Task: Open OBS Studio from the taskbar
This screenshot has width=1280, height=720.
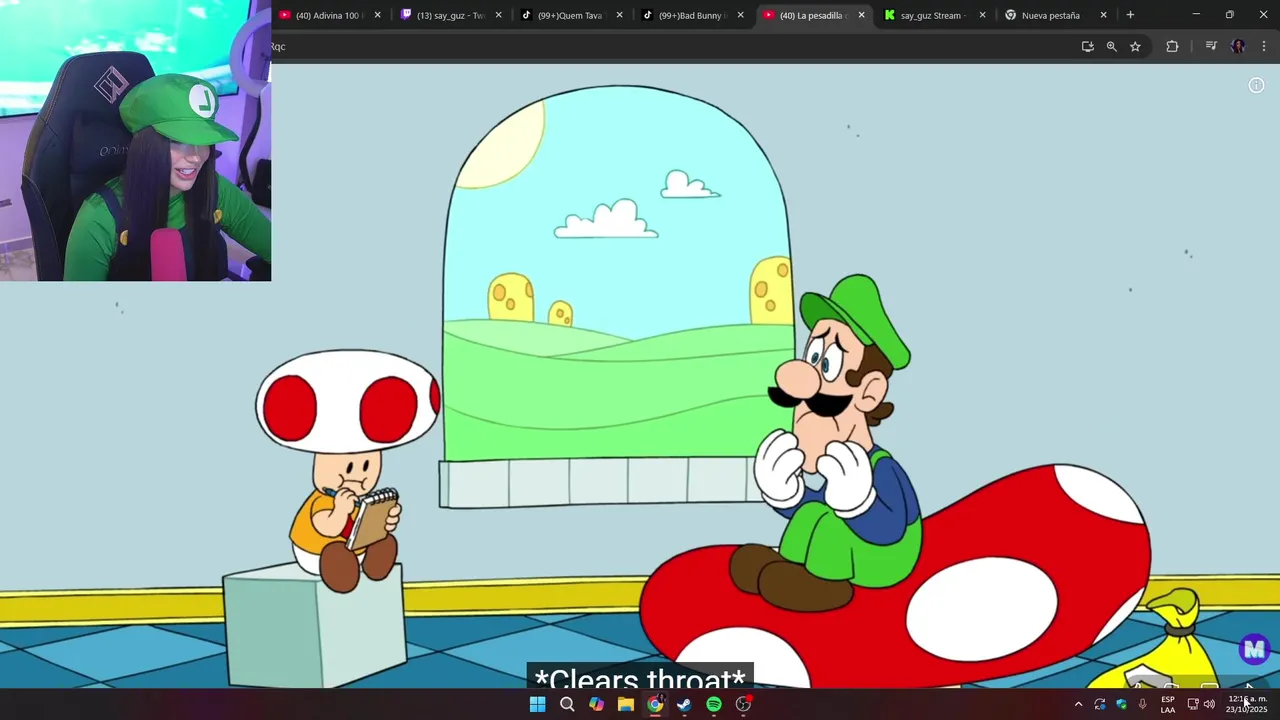Action: coord(743,704)
